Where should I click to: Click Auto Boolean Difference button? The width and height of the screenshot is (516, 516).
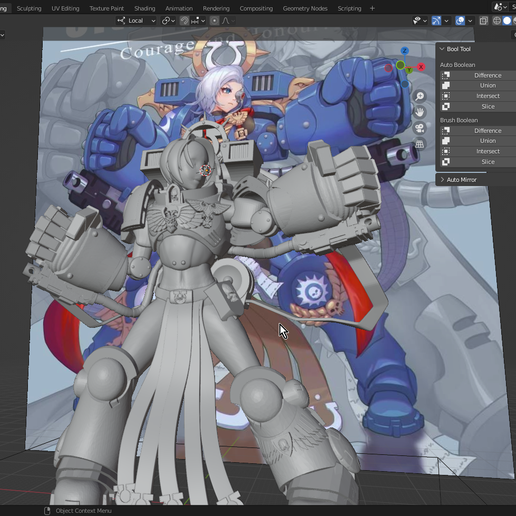[478, 75]
